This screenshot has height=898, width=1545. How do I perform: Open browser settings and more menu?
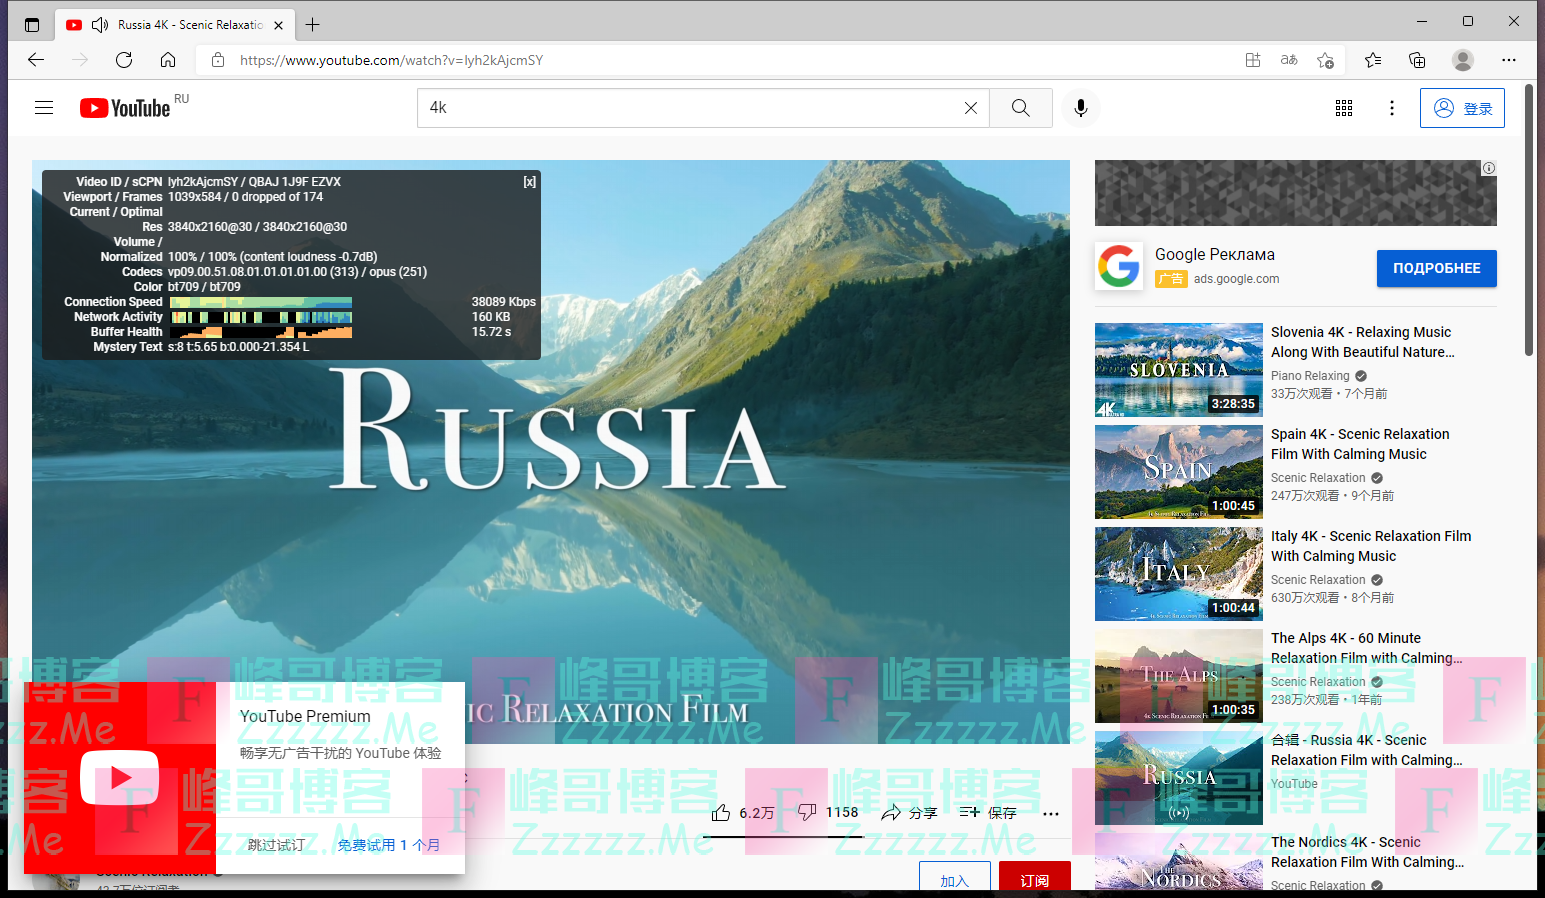tap(1508, 60)
